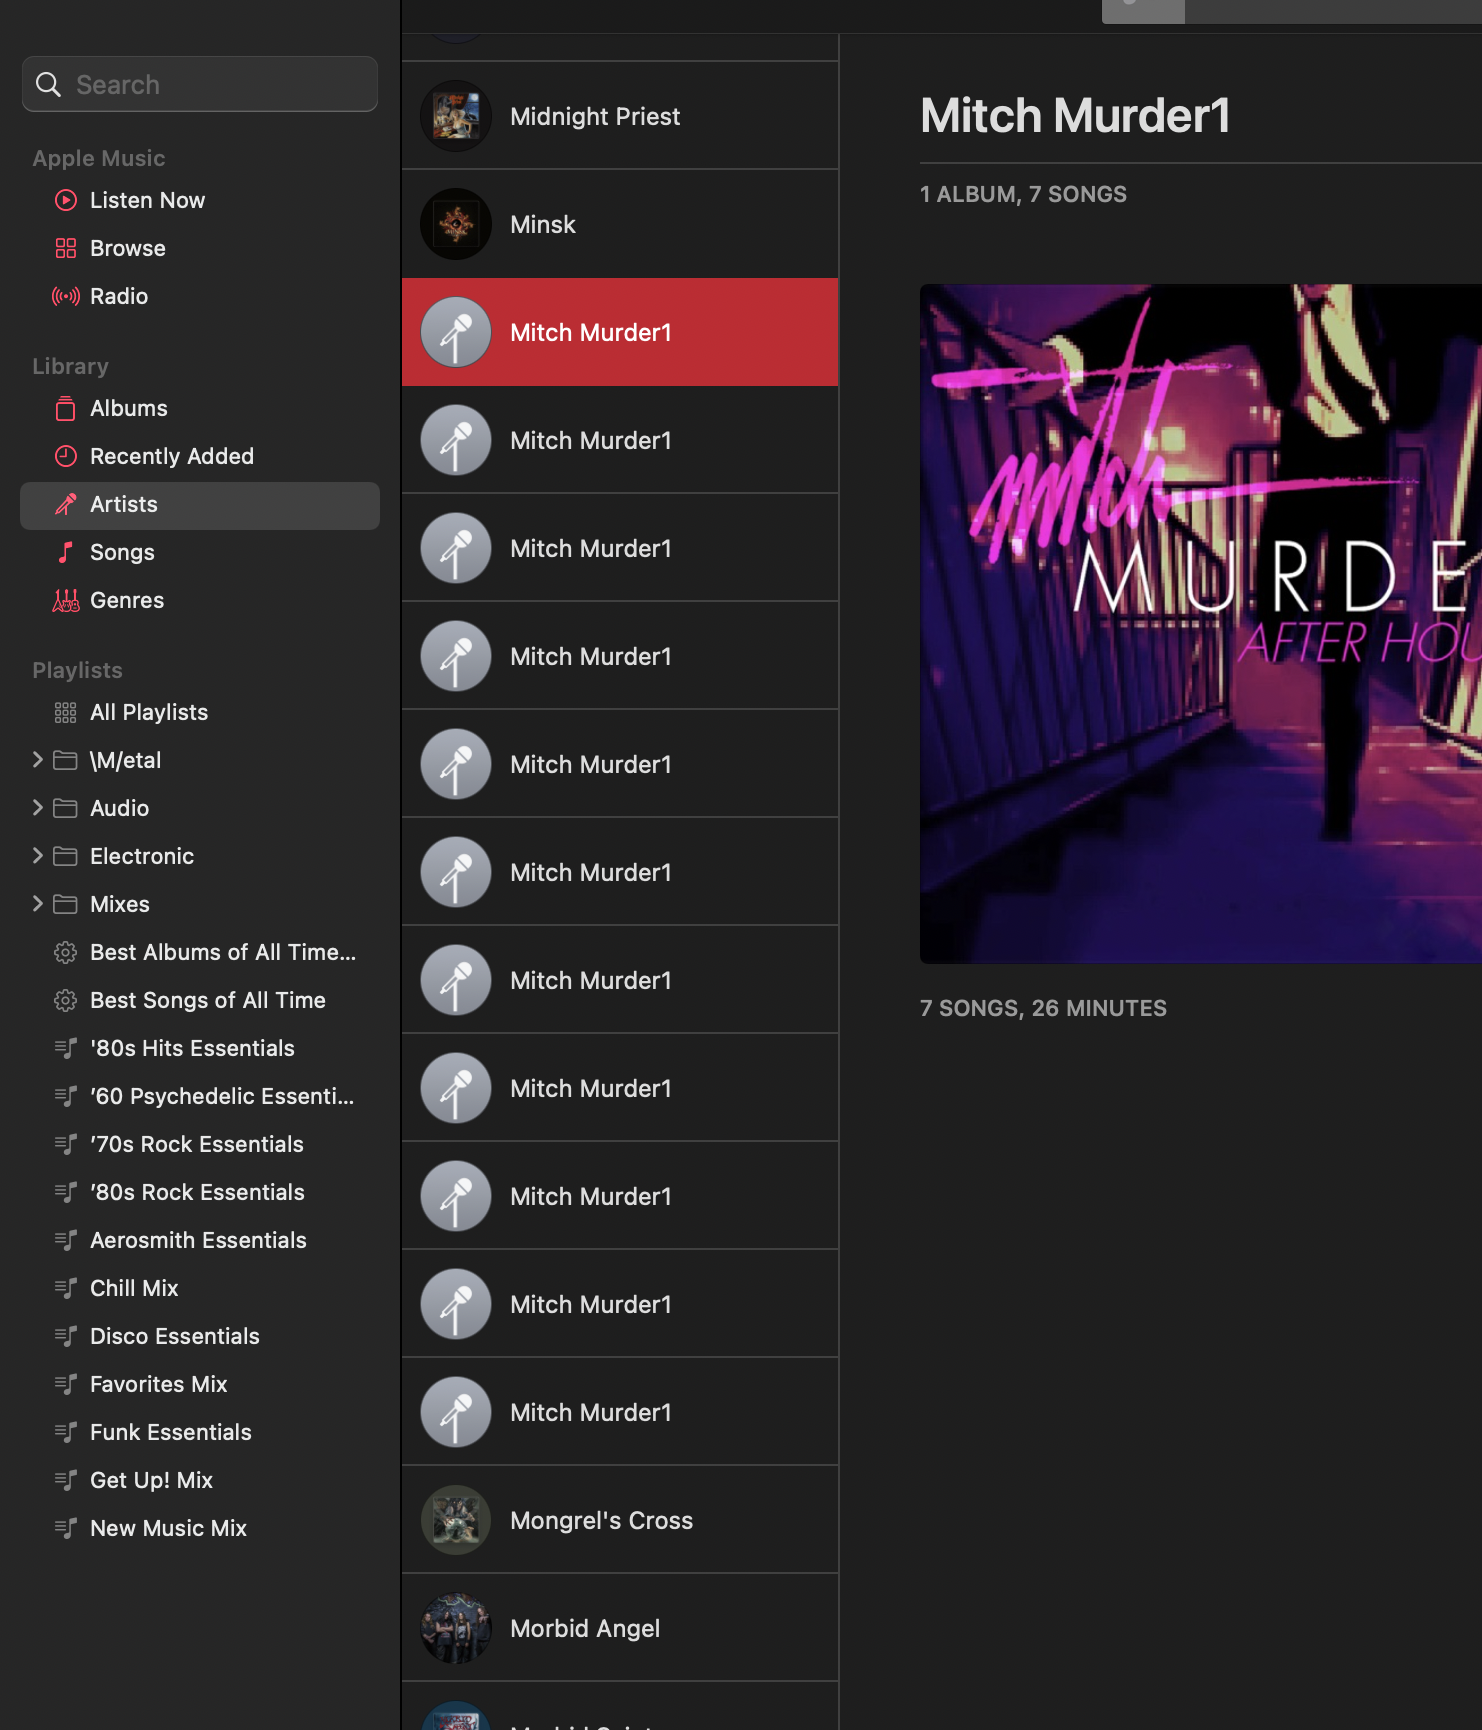Click Mongrel's Cross artist thumbnail
The height and width of the screenshot is (1730, 1482).
click(x=456, y=1520)
